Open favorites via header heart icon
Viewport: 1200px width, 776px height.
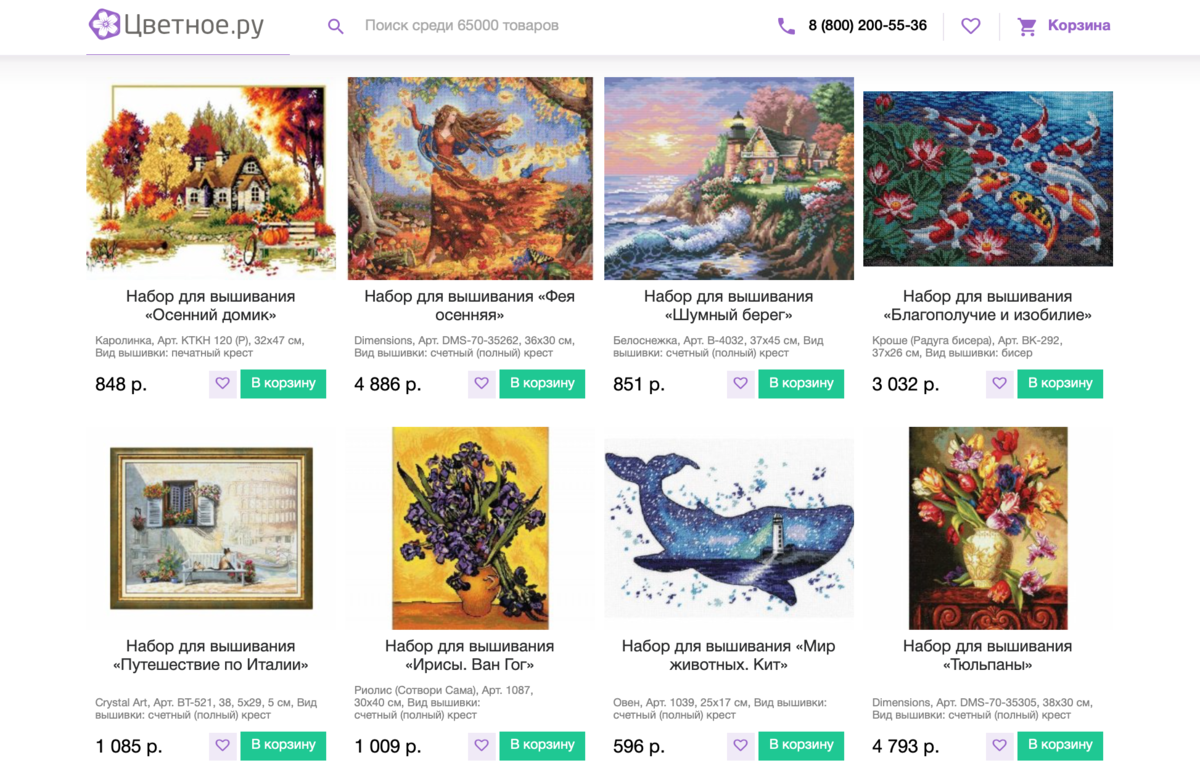971,26
